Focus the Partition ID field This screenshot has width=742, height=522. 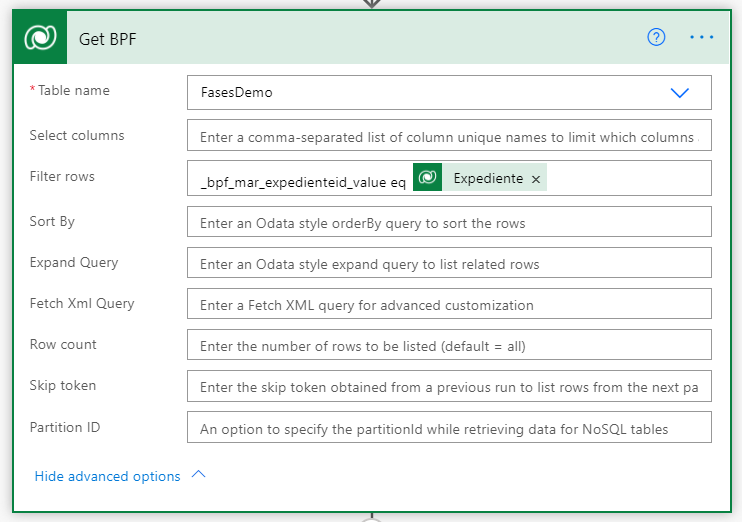(449, 427)
